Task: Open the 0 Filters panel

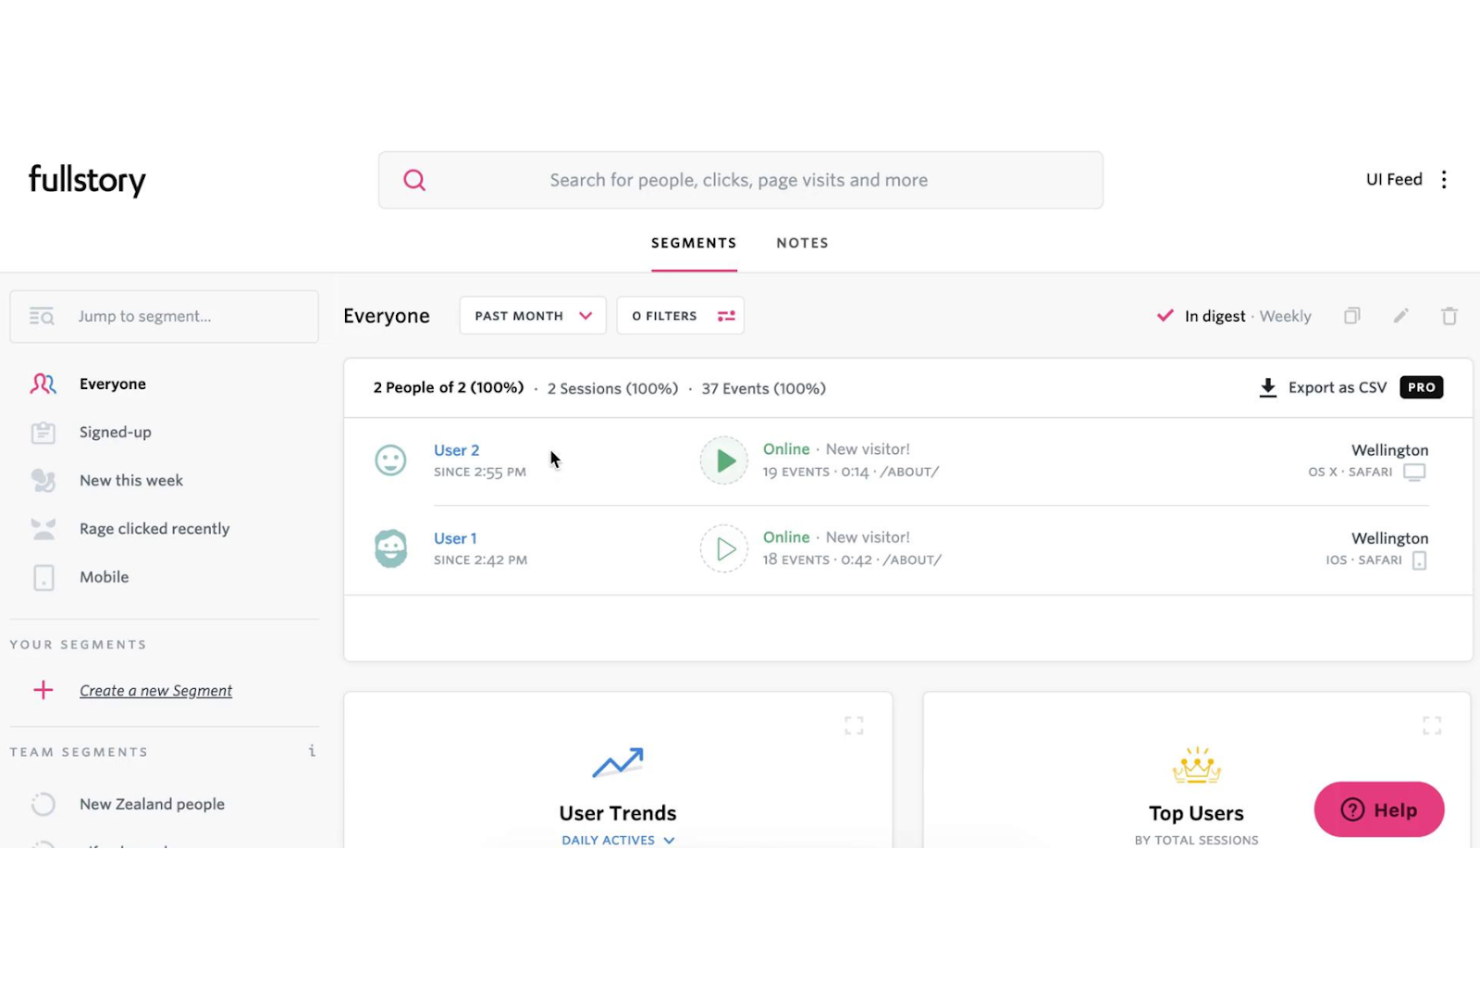Action: click(x=680, y=316)
